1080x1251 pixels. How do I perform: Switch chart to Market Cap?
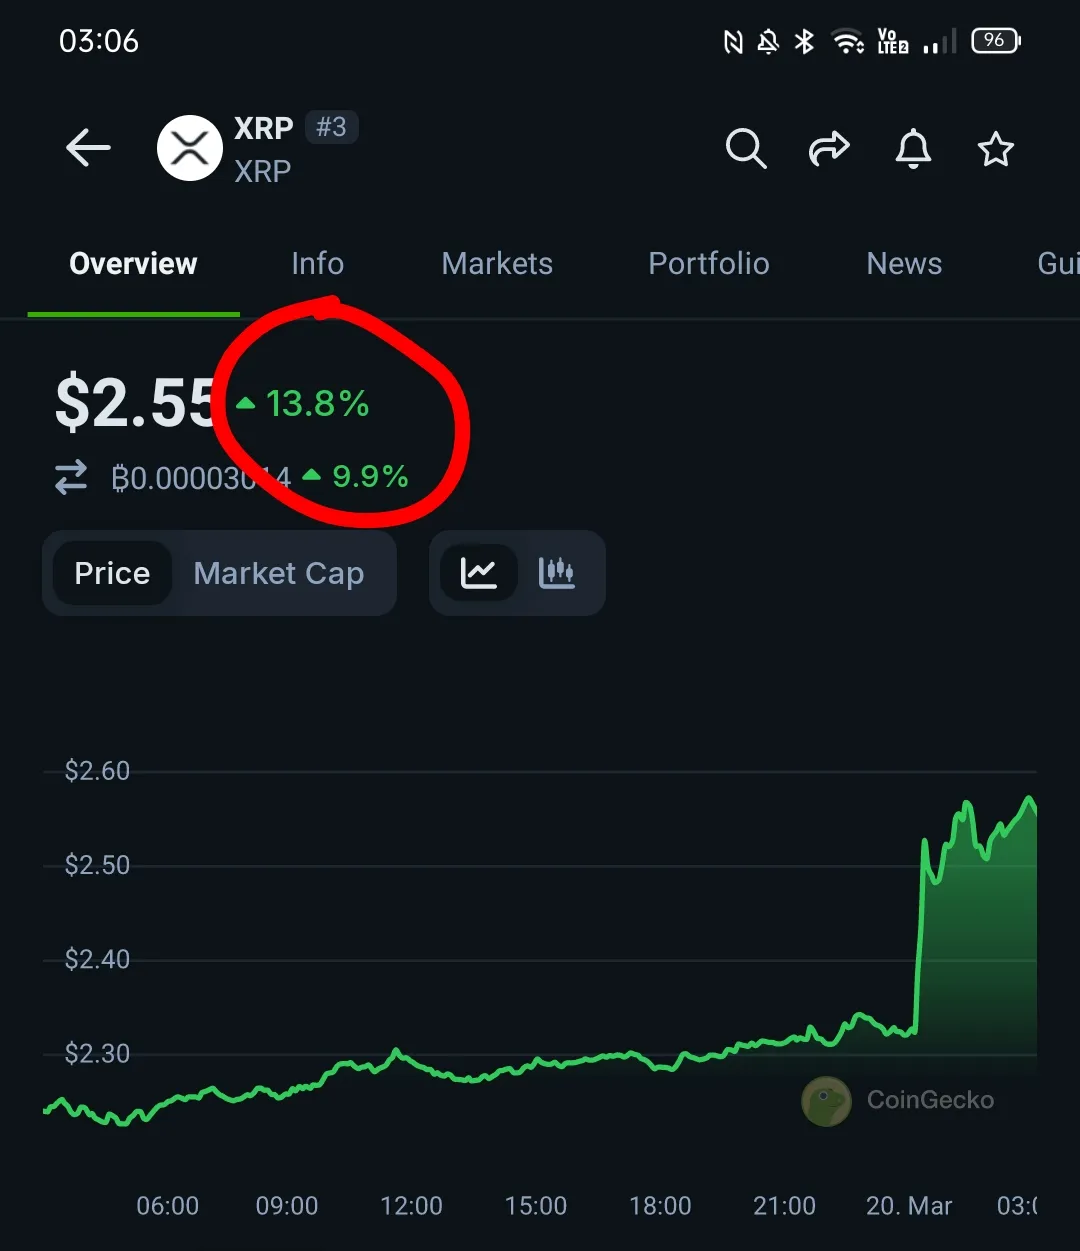pyautogui.click(x=279, y=573)
